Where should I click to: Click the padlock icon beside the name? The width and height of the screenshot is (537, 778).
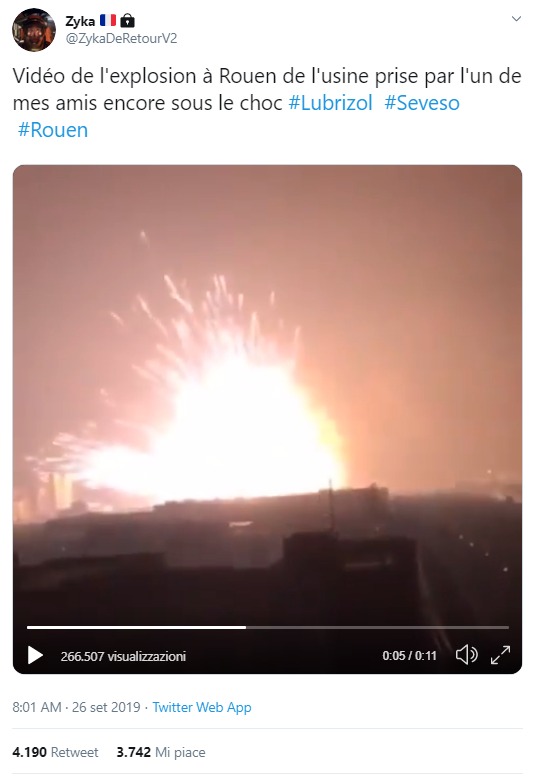pos(128,20)
